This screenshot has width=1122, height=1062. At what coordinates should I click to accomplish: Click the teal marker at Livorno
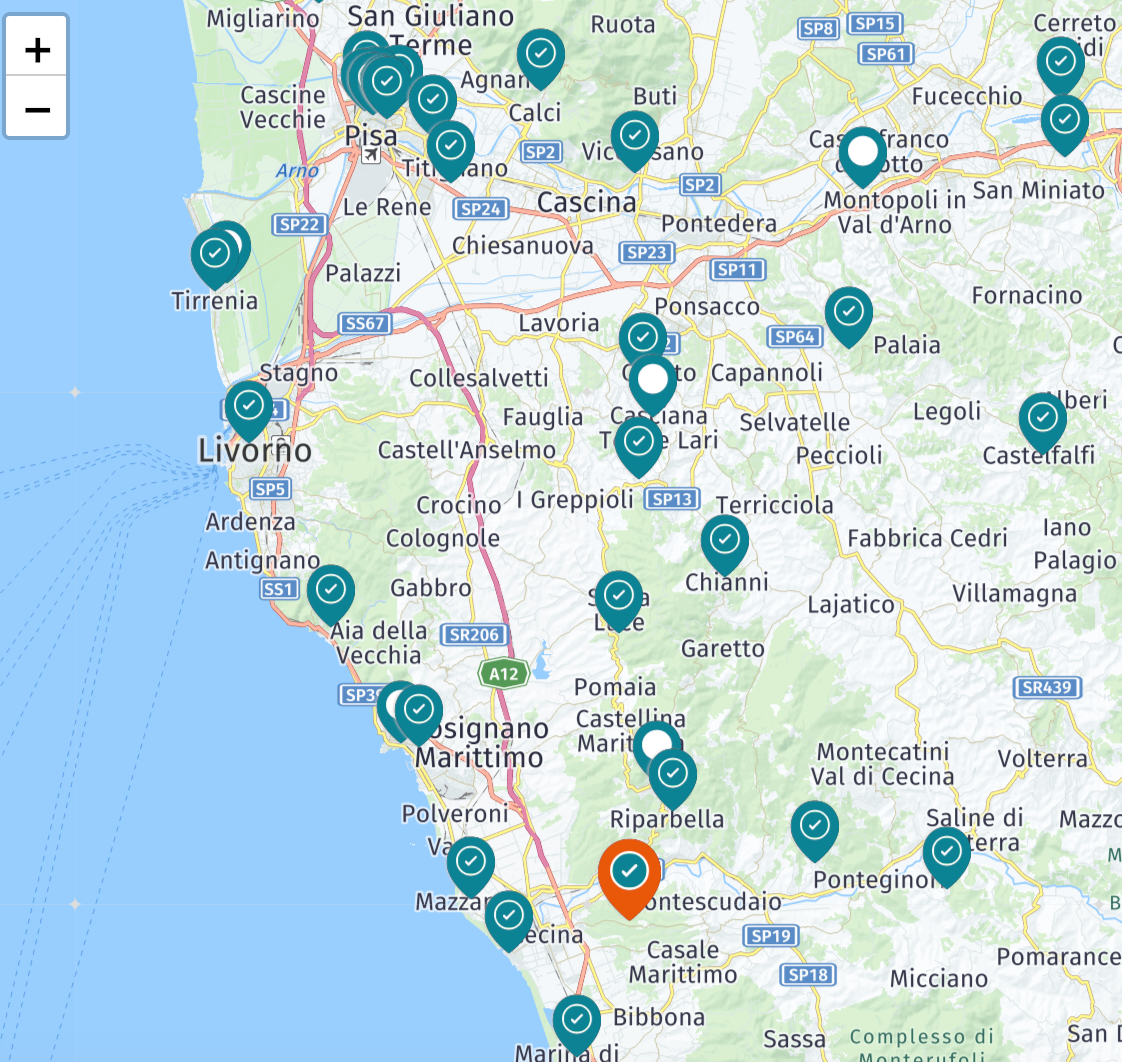pyautogui.click(x=248, y=406)
